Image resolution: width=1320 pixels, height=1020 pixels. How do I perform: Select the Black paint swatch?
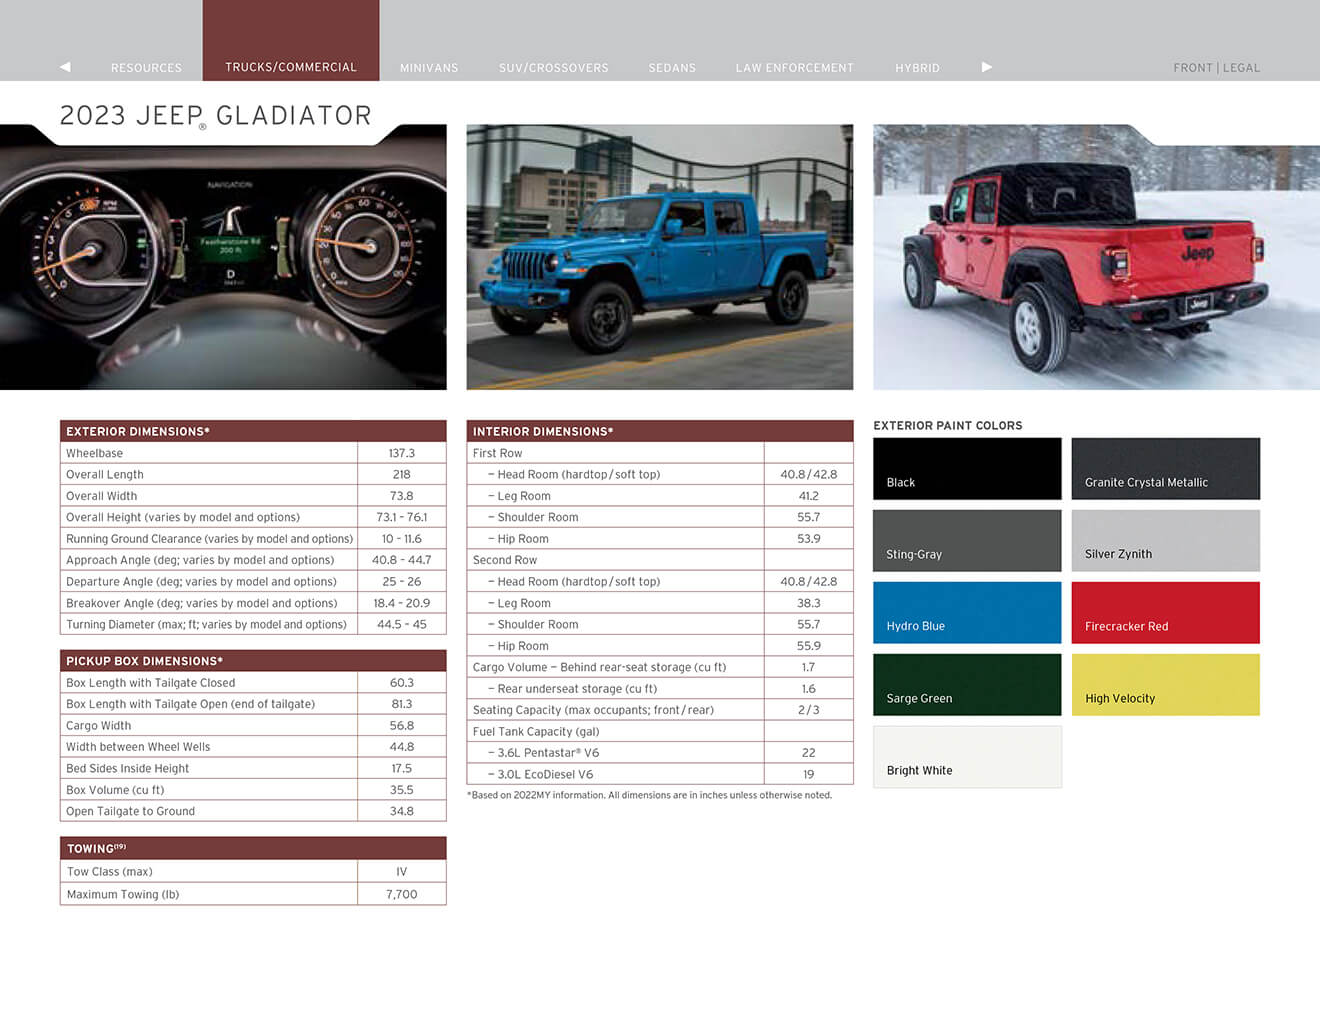967,469
